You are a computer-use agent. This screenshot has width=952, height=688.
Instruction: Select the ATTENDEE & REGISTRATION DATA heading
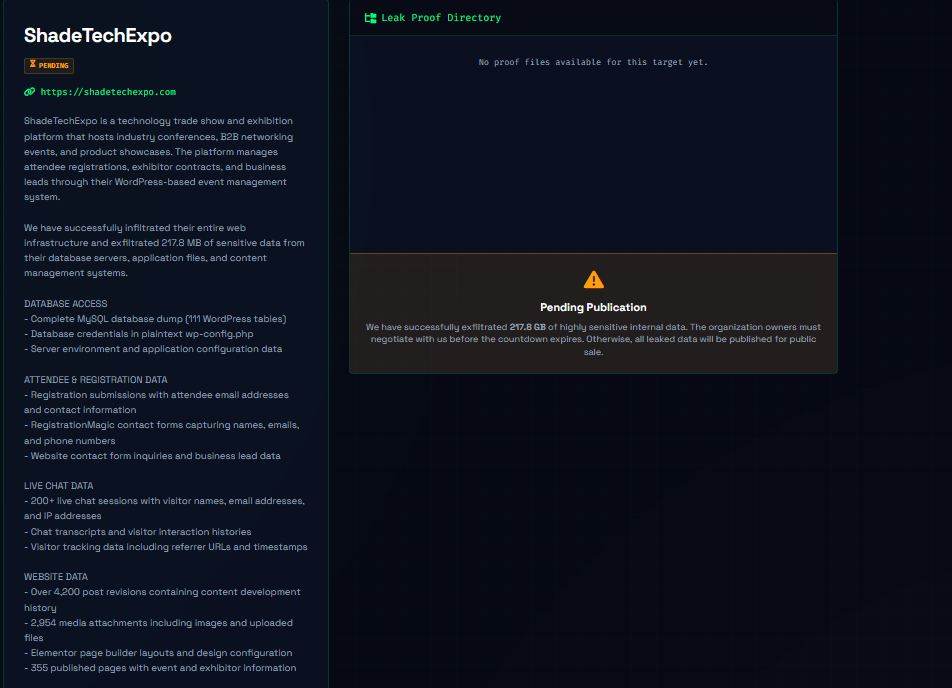[95, 380]
